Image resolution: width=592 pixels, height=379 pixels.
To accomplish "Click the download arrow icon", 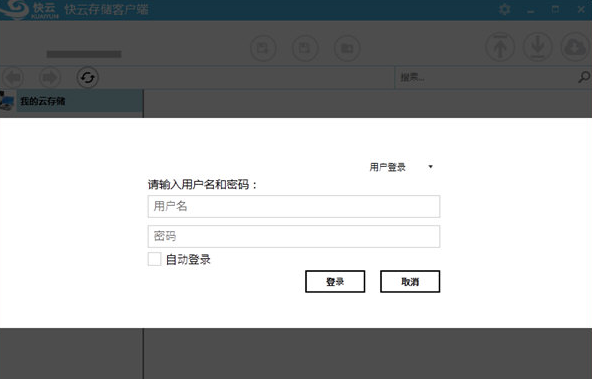I will [x=538, y=47].
